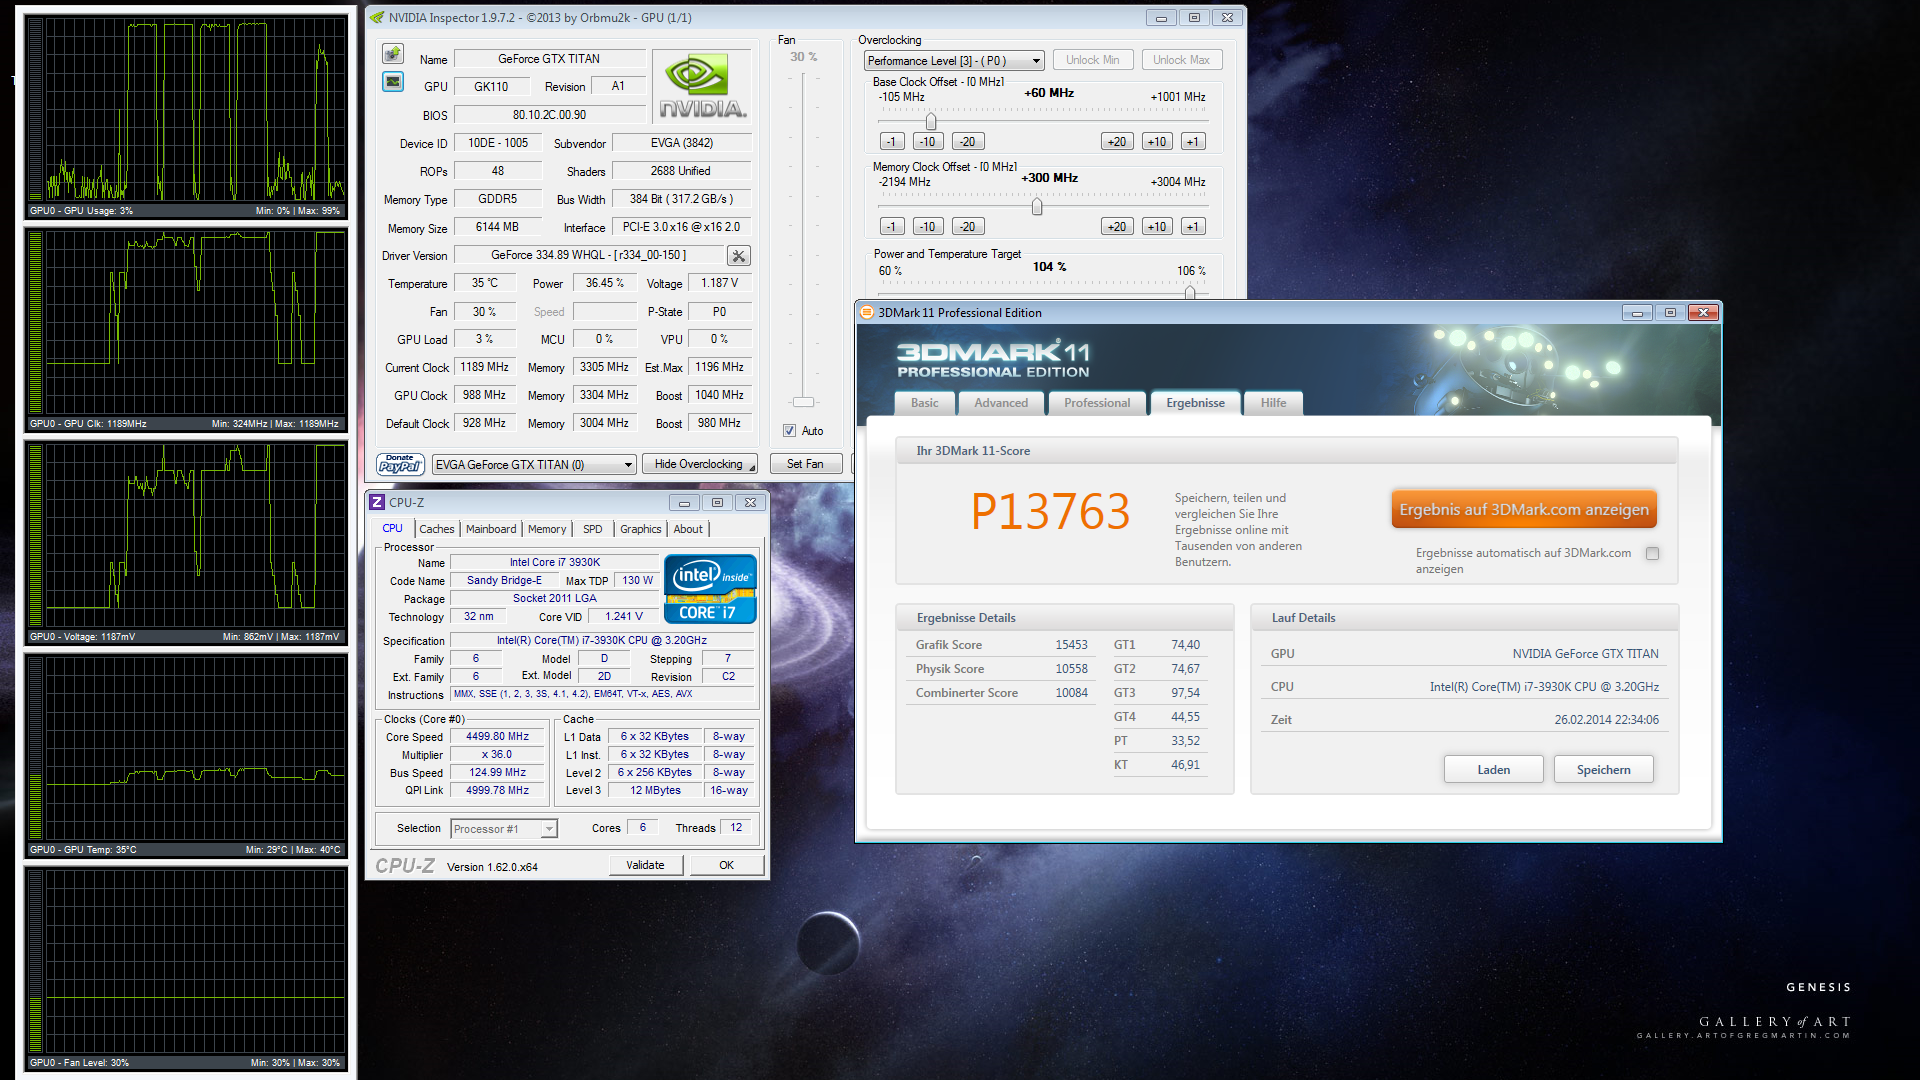1920x1080 pixels.
Task: Click the Combinerter Score value 10084
Action: [1071, 693]
